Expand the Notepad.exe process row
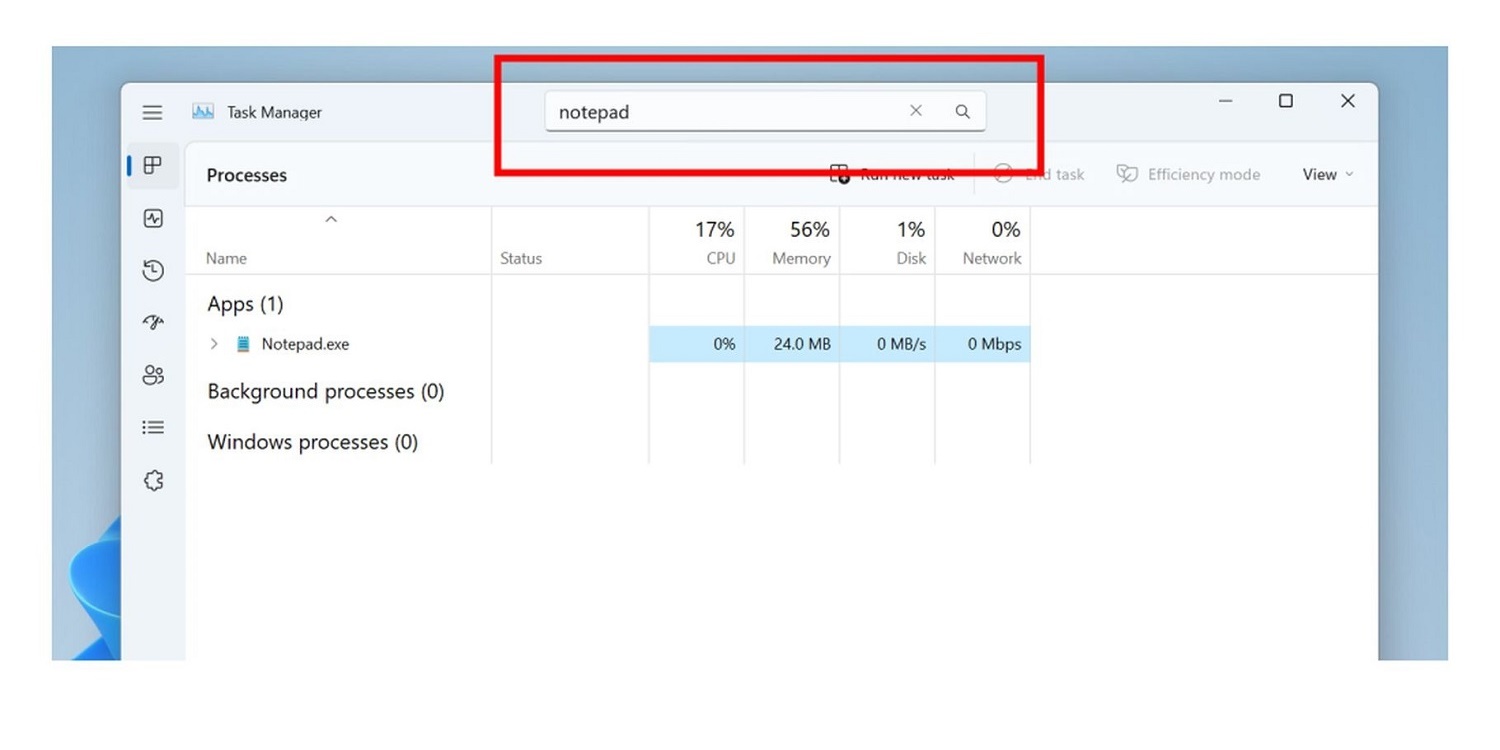 point(214,344)
